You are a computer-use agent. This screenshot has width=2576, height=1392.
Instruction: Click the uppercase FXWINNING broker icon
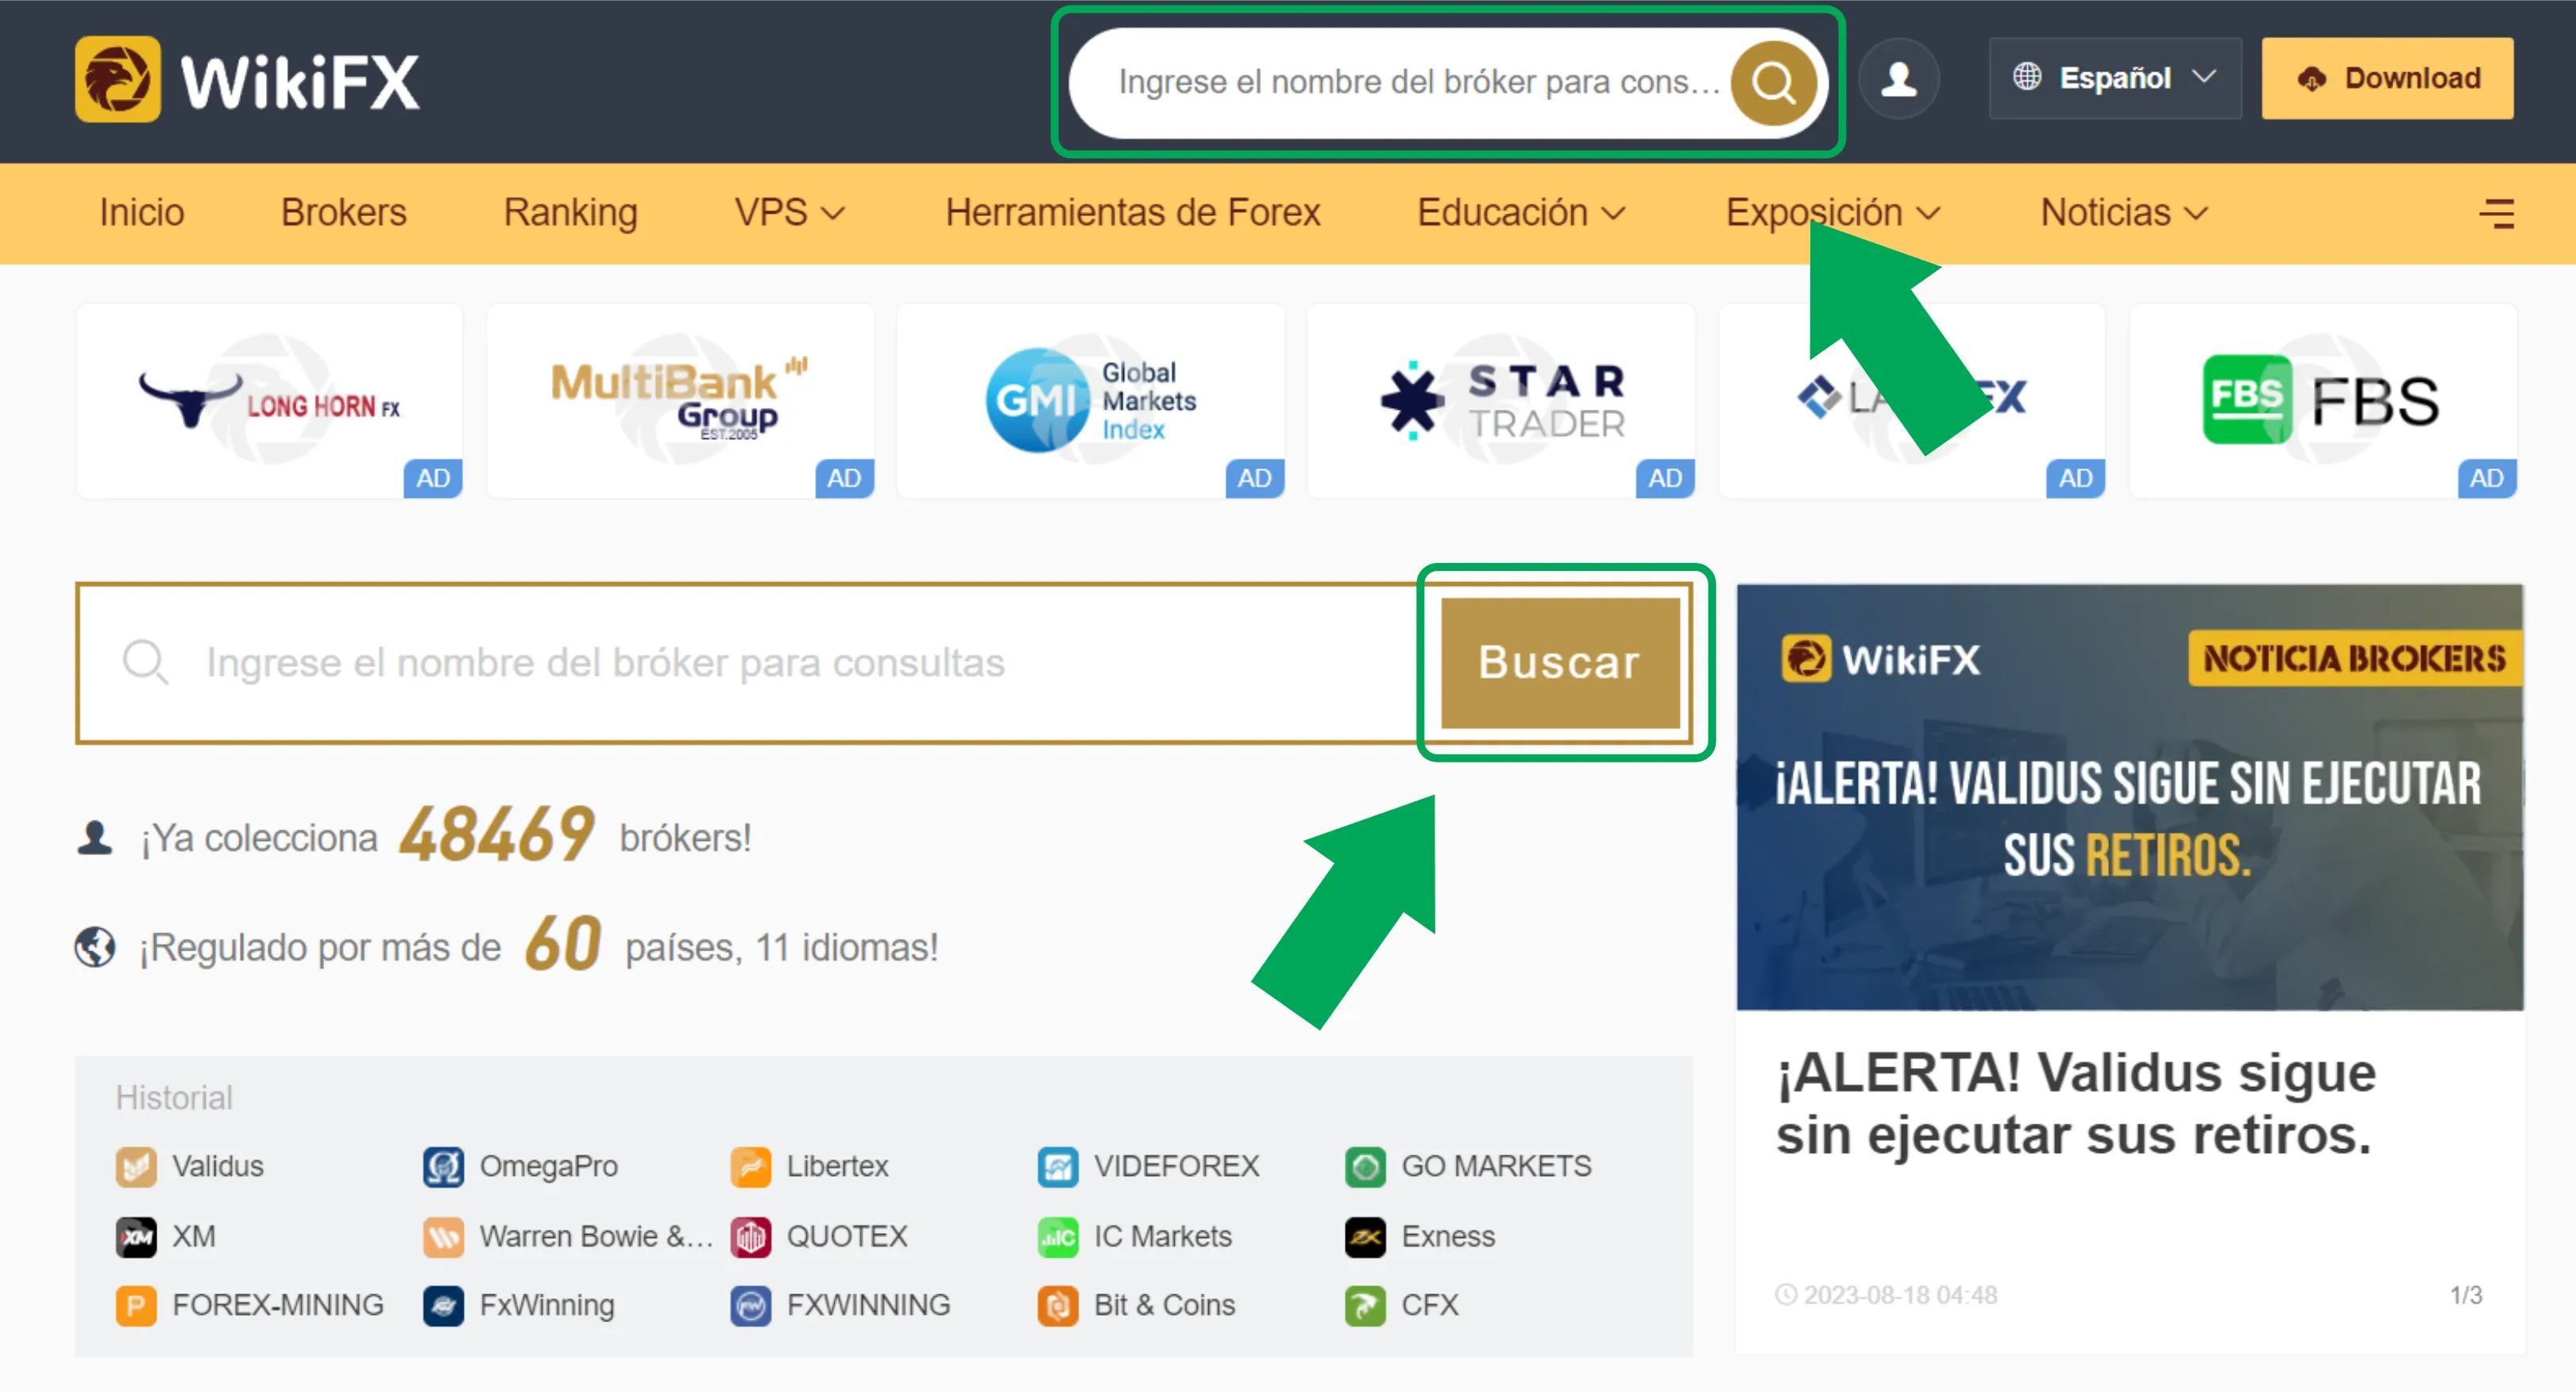click(x=750, y=1306)
